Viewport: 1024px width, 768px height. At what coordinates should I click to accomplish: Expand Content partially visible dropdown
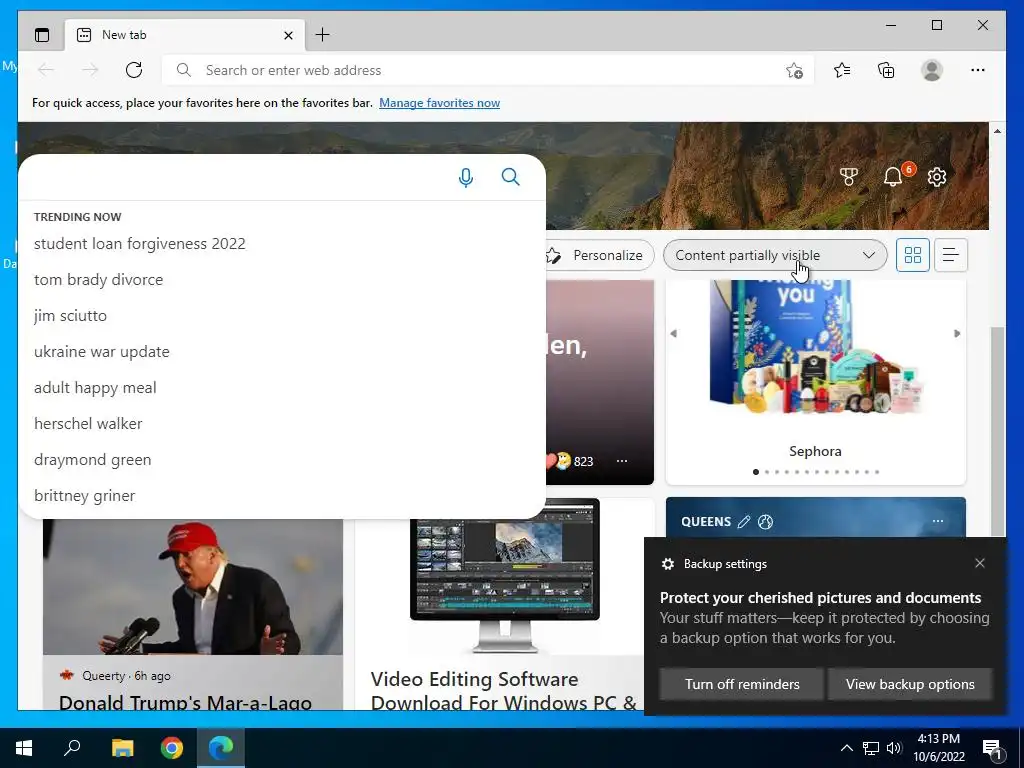coord(775,255)
